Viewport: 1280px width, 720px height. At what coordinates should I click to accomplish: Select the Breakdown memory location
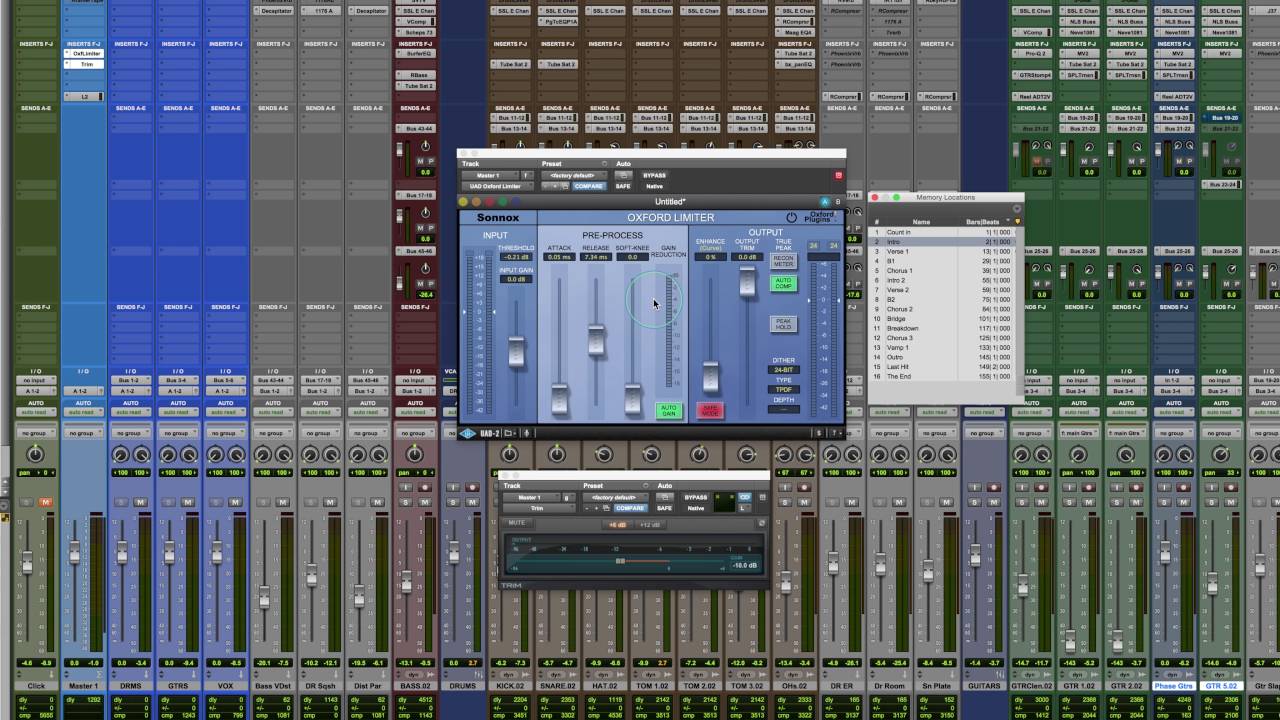tap(944, 328)
